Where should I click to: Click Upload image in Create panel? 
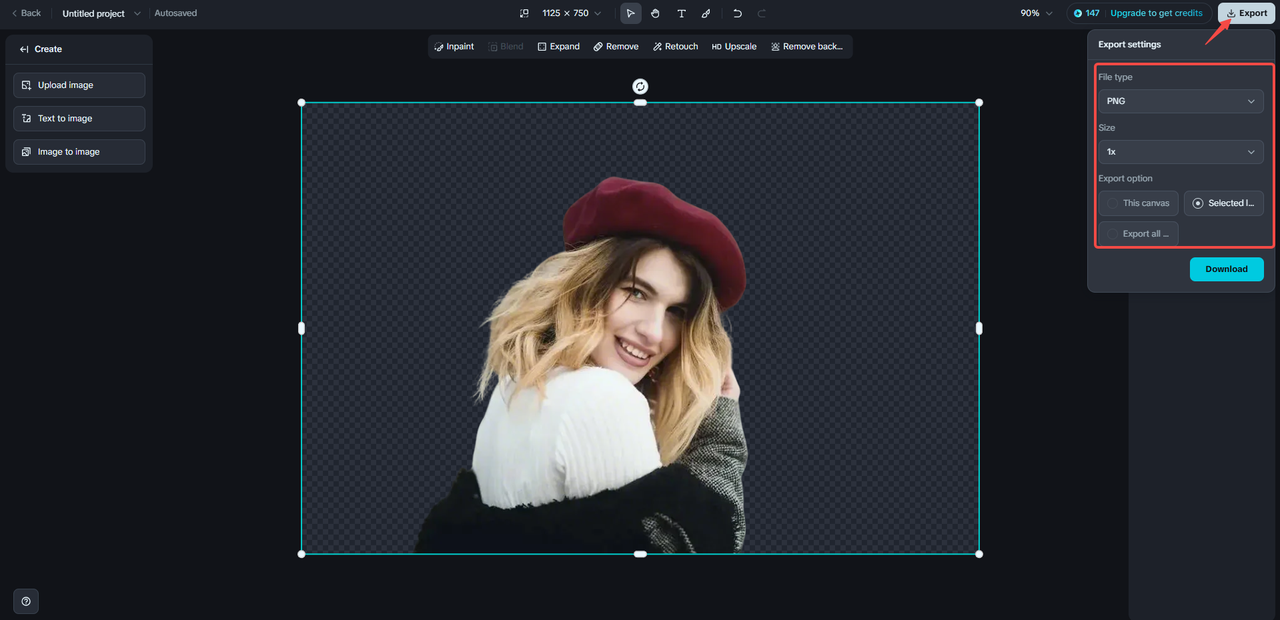pyautogui.click(x=79, y=85)
